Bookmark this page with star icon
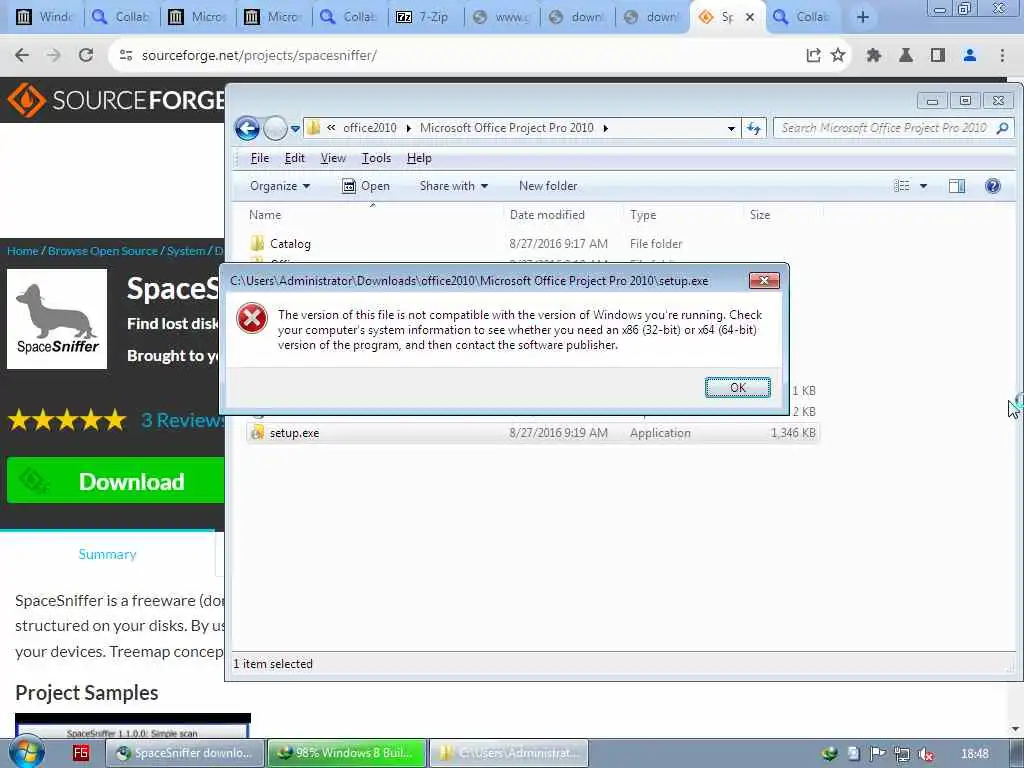This screenshot has width=1024, height=768. tap(838, 56)
